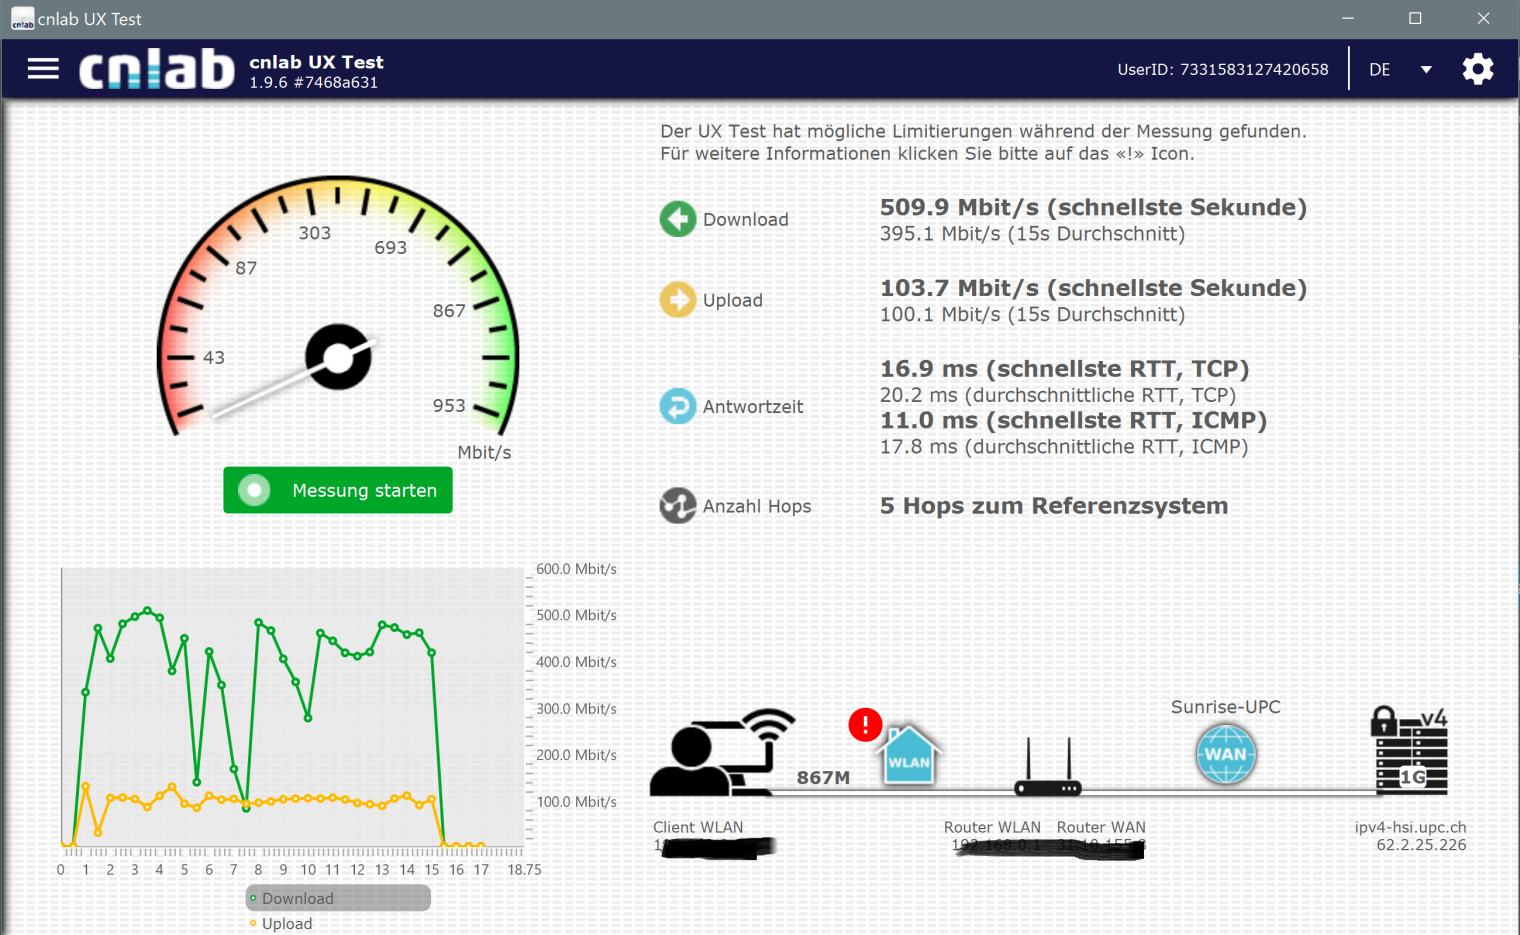Click the WLAN house icon

(x=909, y=756)
